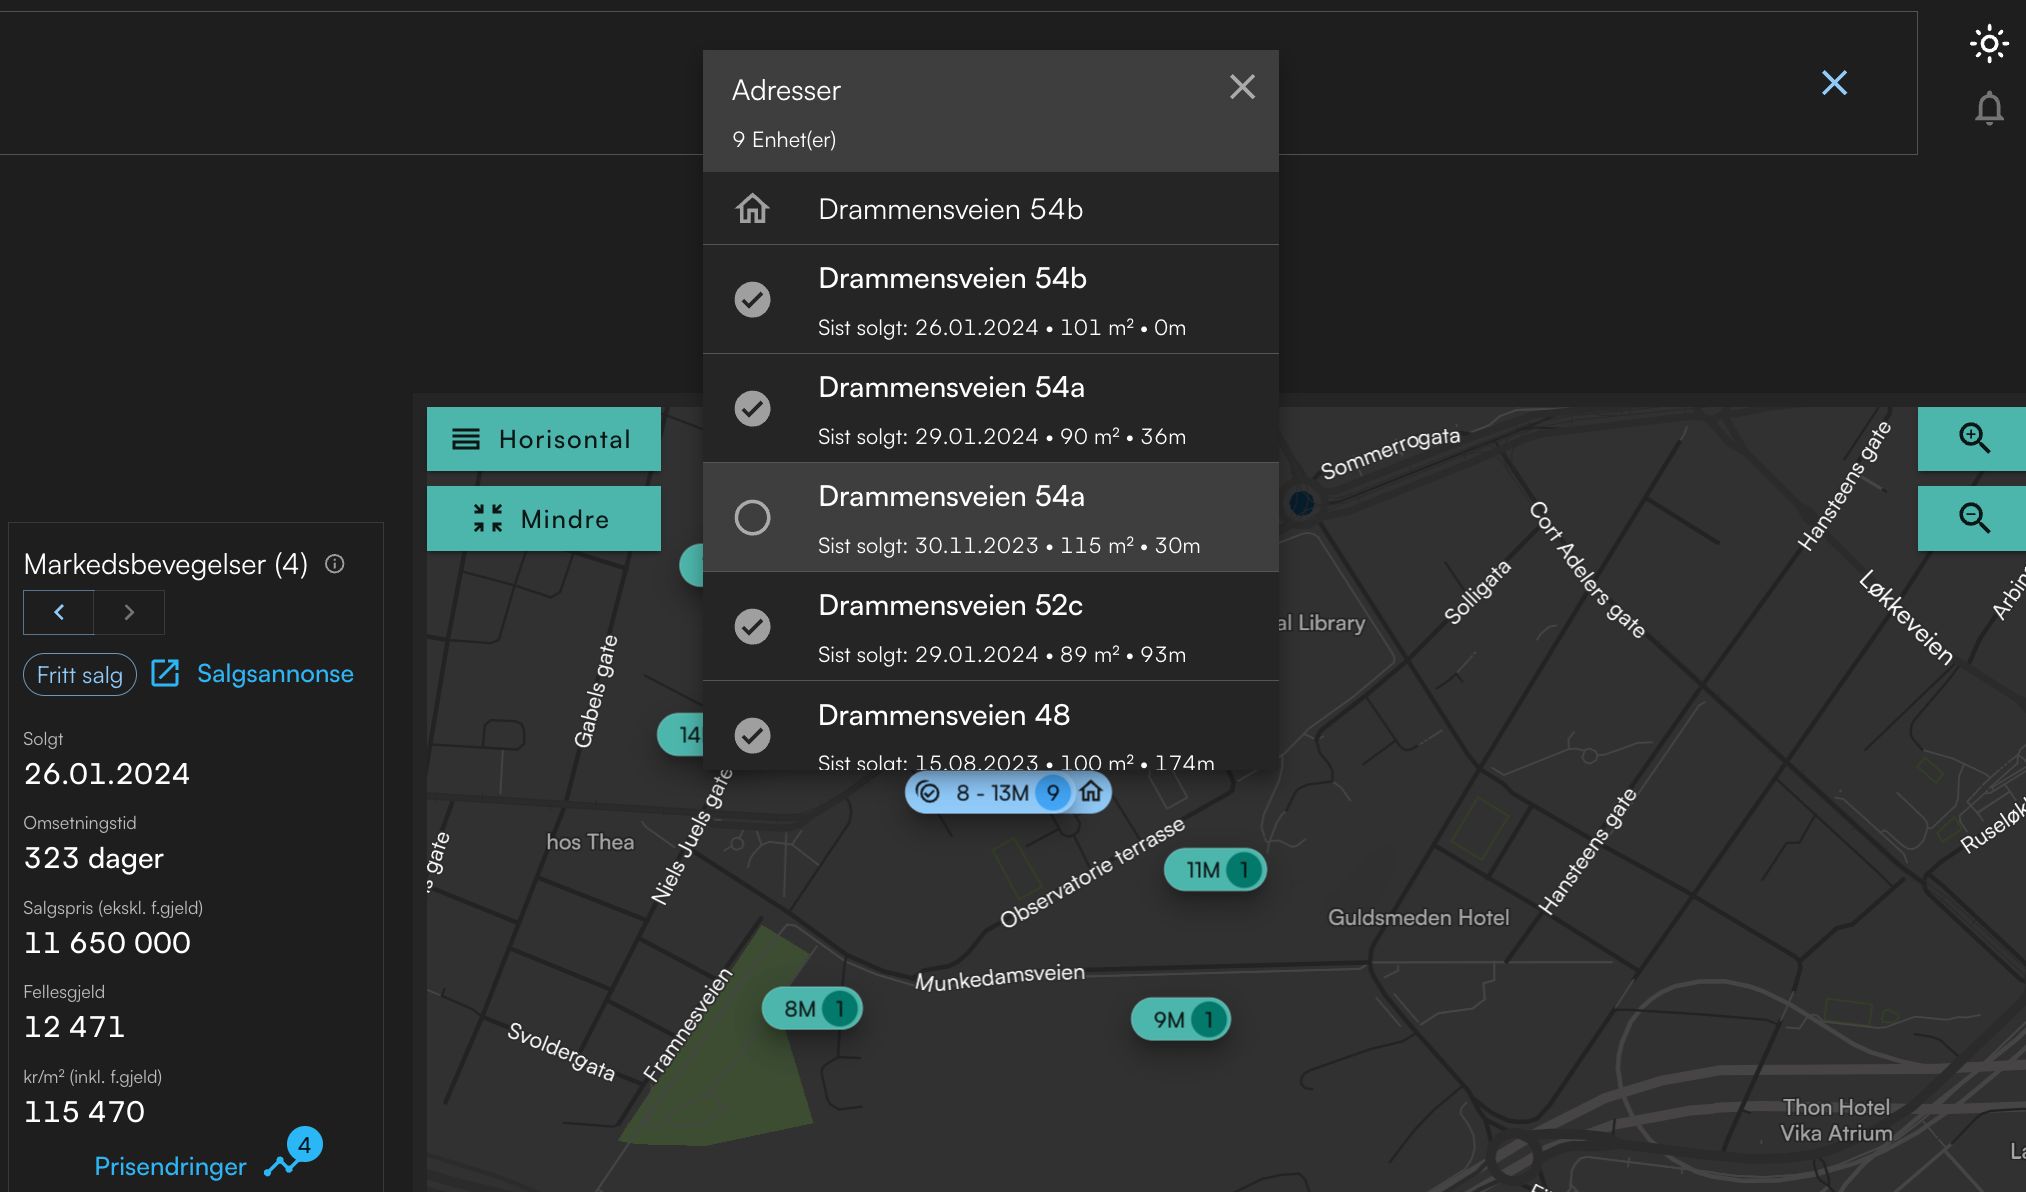Select the unchecked Drammensveien 54a 115 m² entry
Screen dimensions: 2026x1192
point(752,517)
